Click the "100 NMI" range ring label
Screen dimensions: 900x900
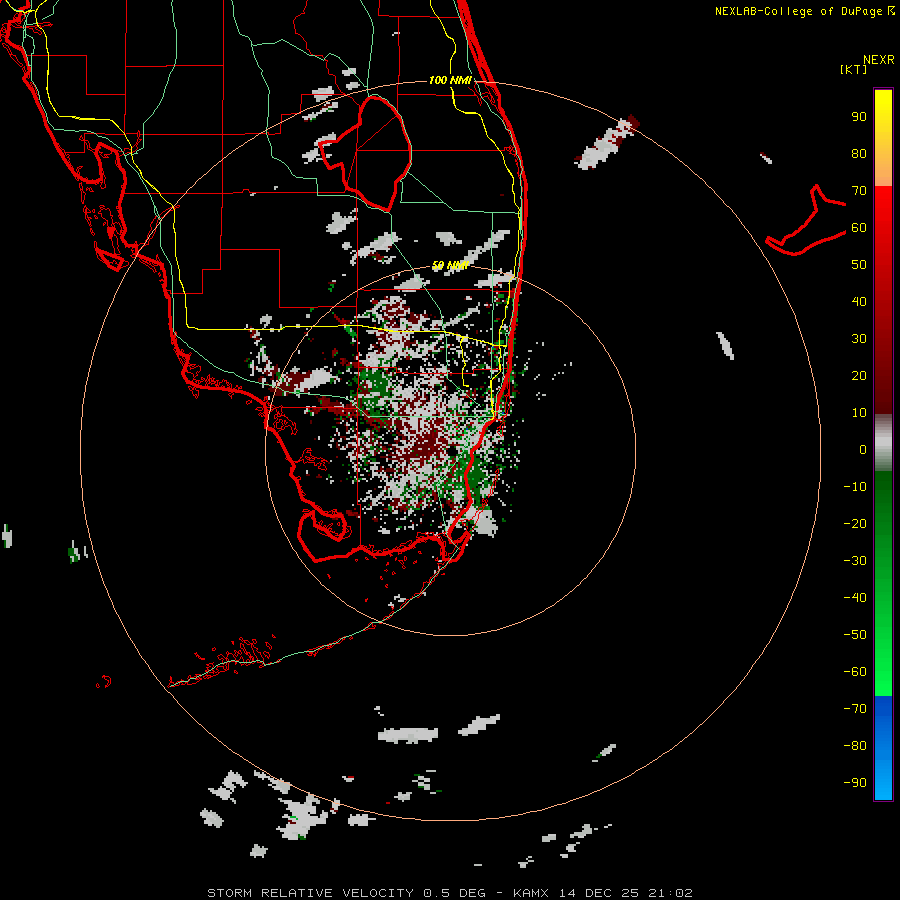[450, 80]
